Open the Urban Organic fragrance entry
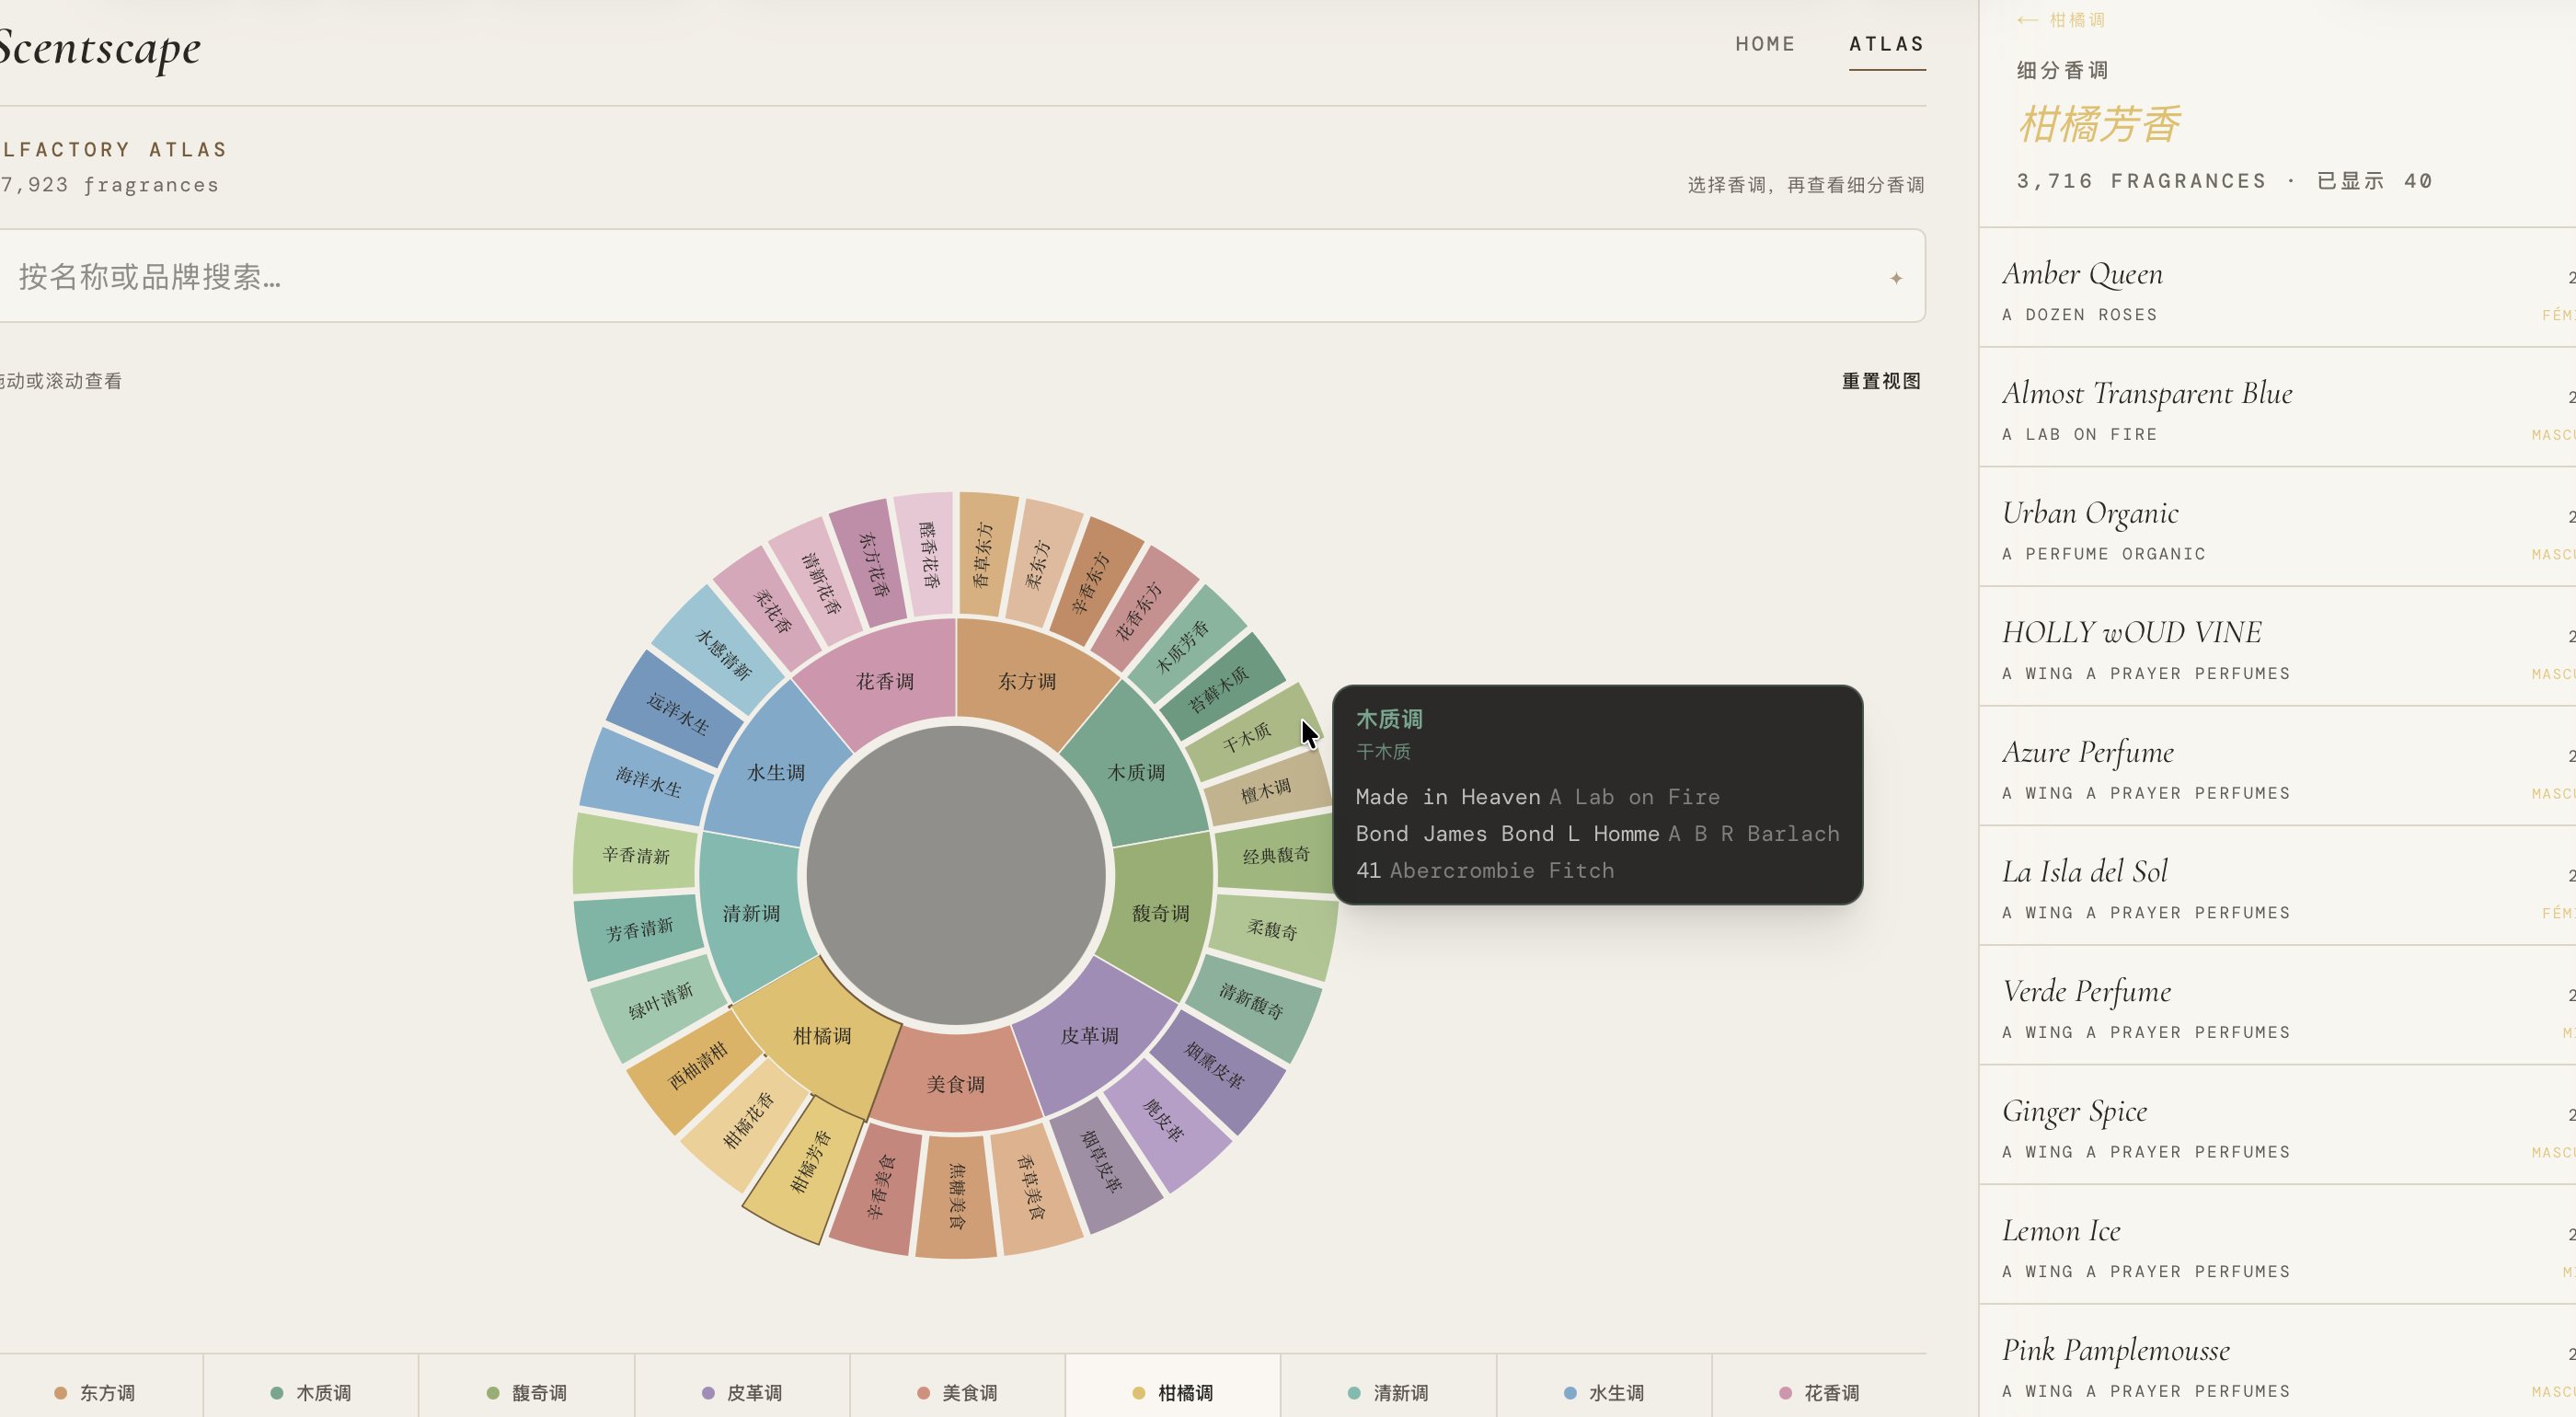Viewport: 2576px width, 1417px height. pyautogui.click(x=2277, y=527)
